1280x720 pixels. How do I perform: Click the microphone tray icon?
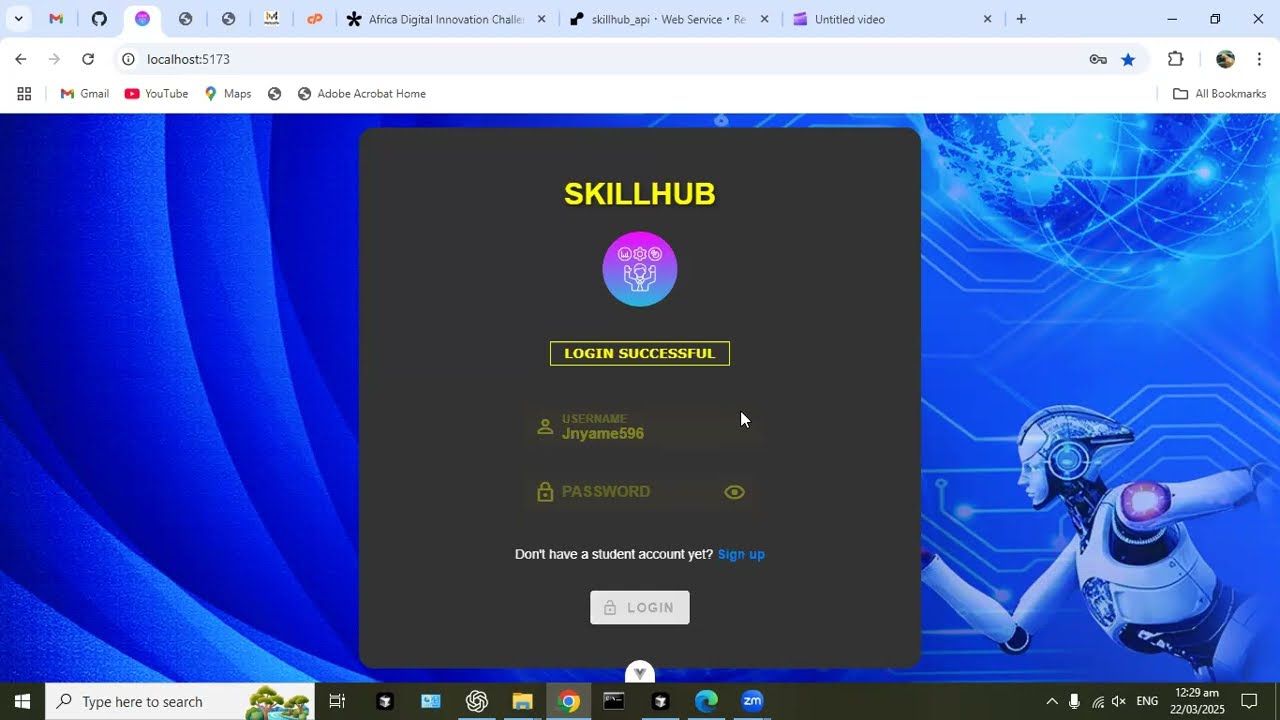(x=1075, y=701)
